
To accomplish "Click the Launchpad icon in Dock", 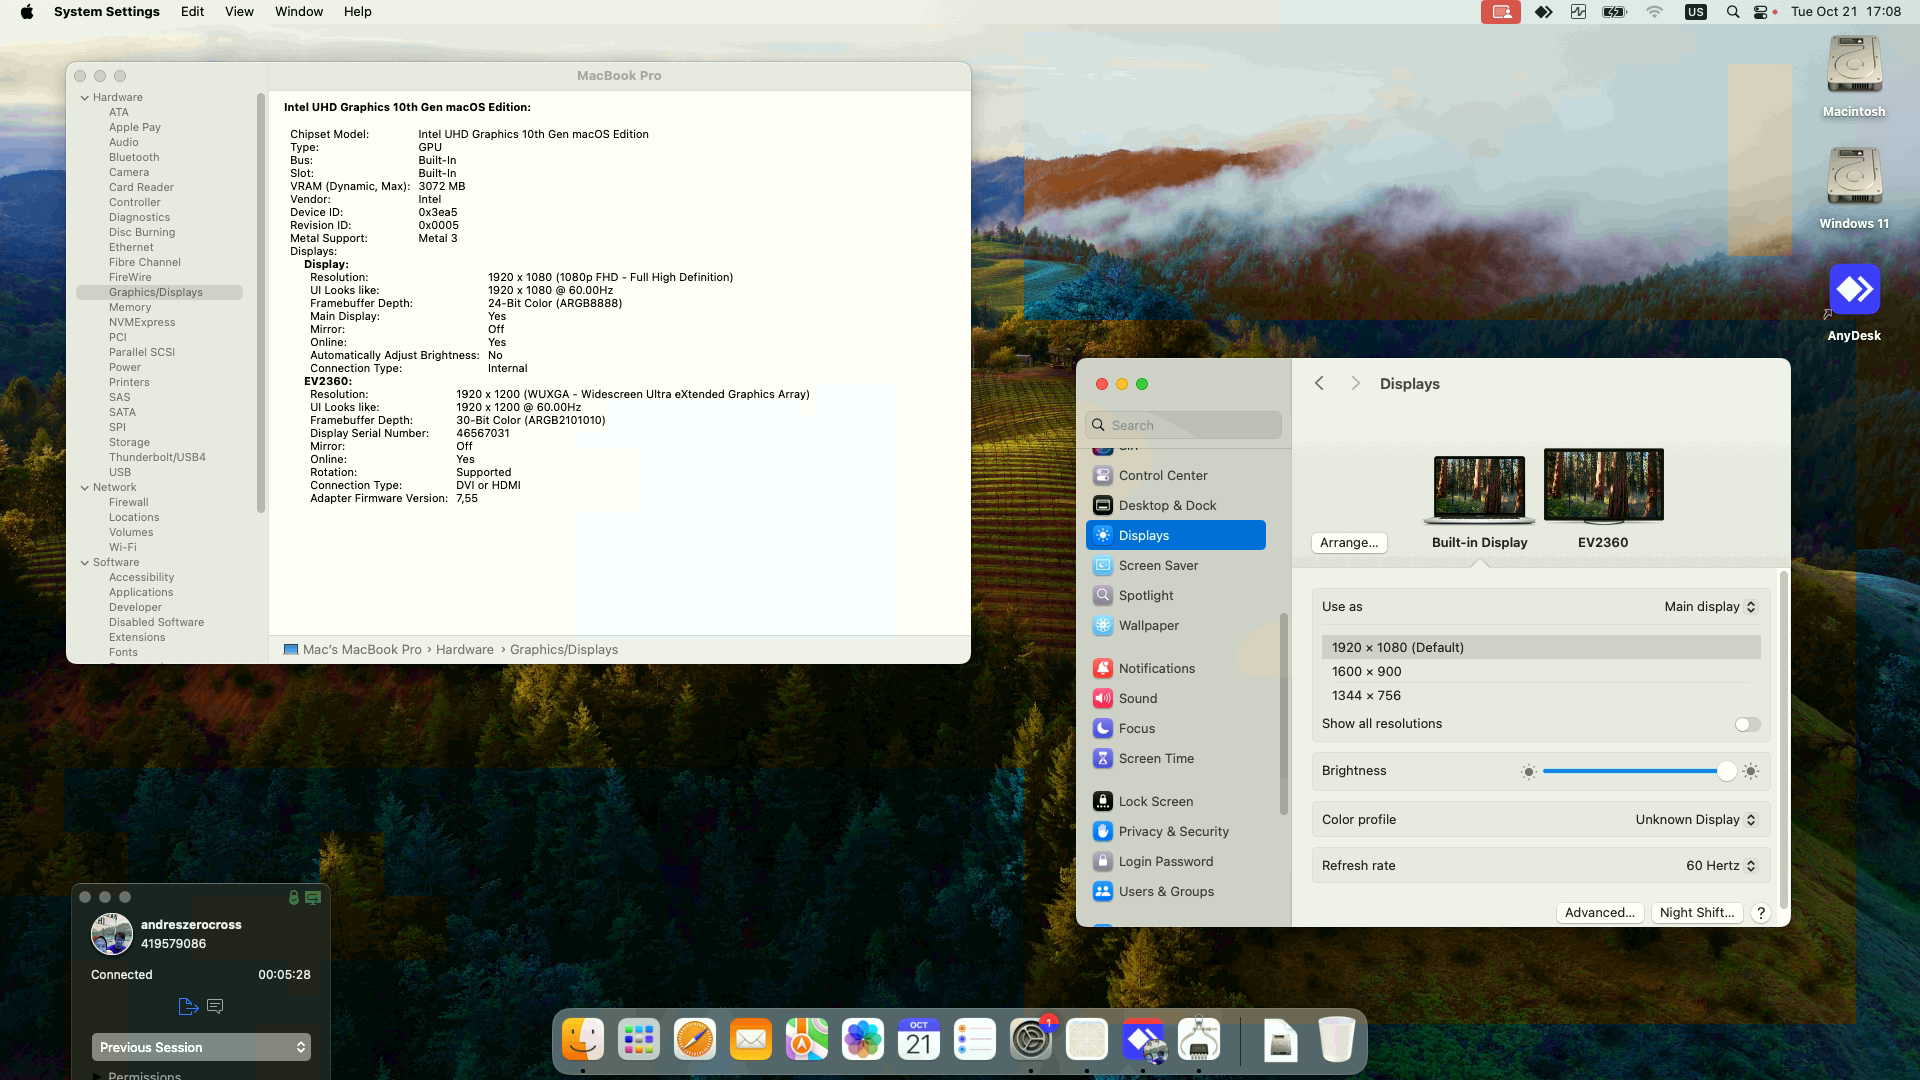I will (638, 1040).
